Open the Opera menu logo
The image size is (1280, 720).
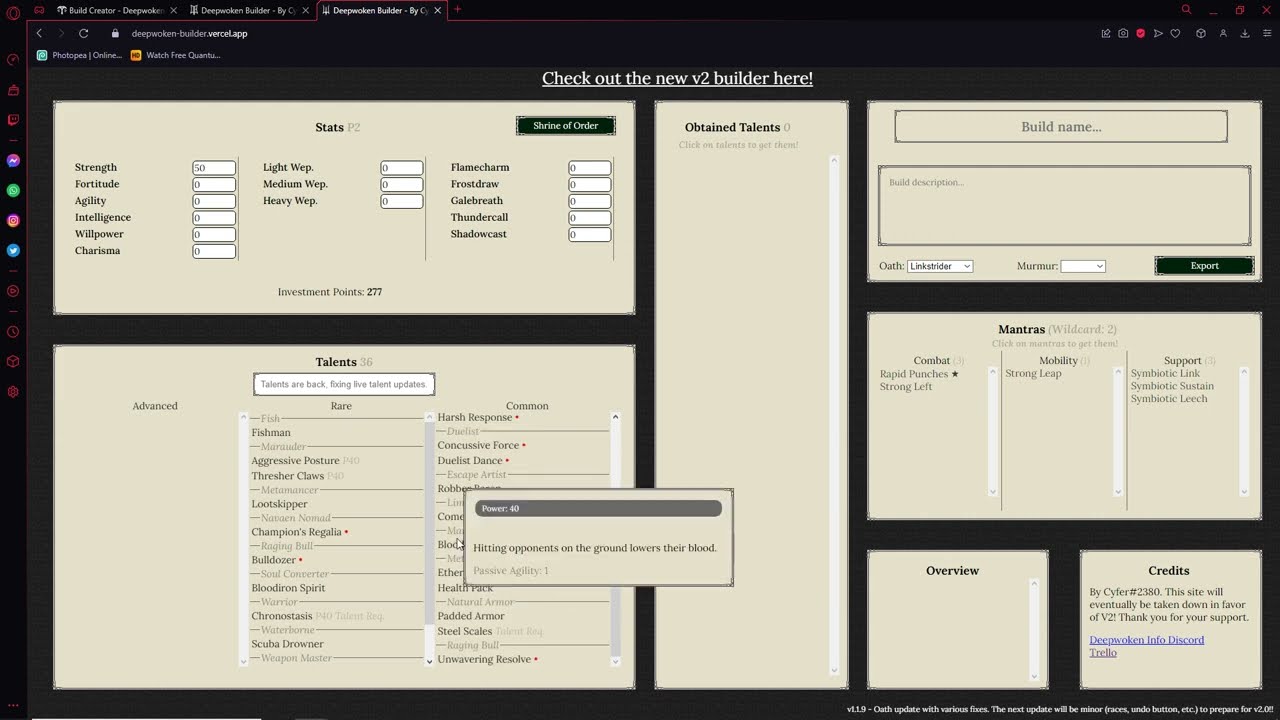pos(13,12)
